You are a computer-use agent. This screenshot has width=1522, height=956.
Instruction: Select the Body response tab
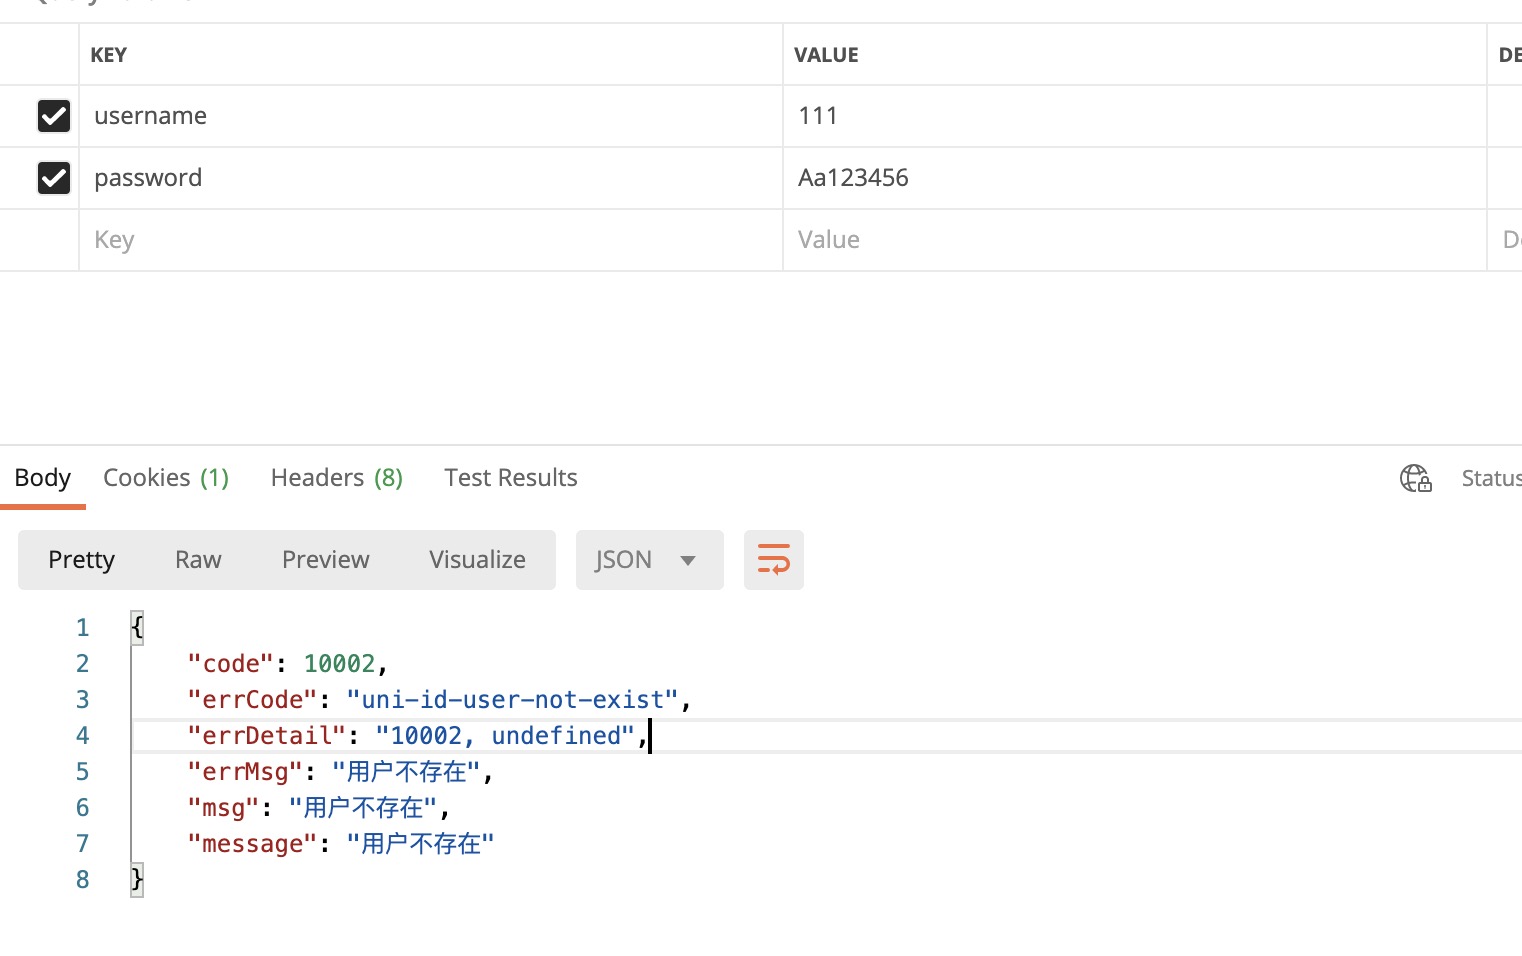[43, 478]
